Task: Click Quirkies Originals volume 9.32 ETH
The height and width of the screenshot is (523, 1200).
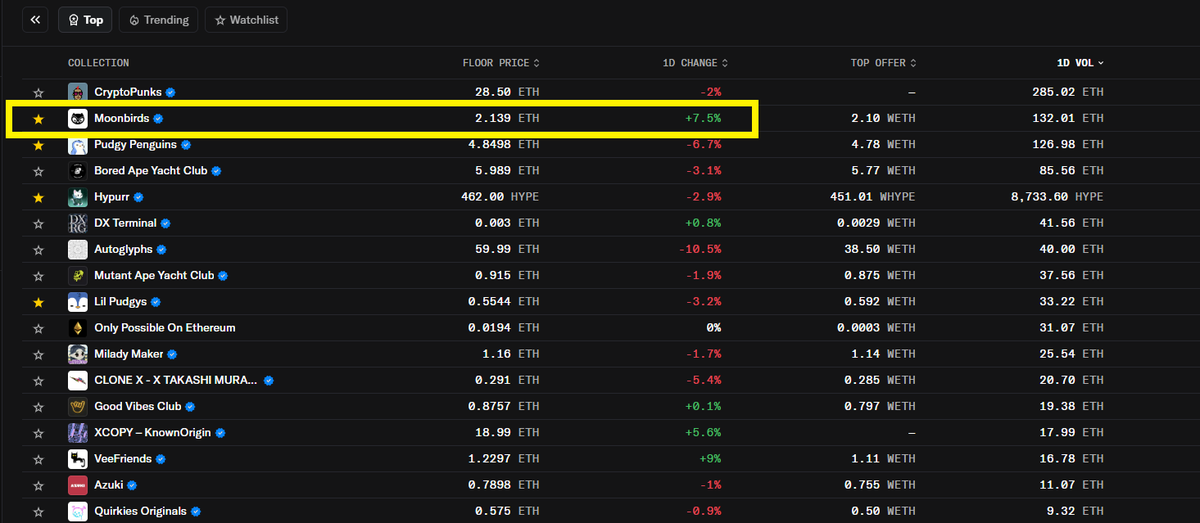Action: 1075,511
